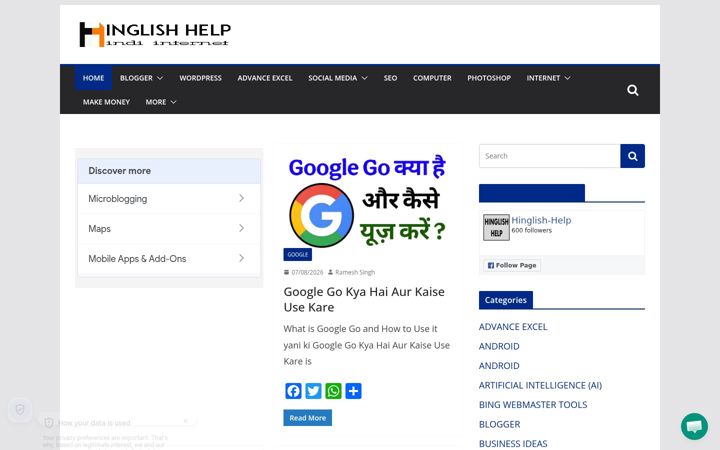This screenshot has height=450, width=720.
Task: Open the SEO menu item
Action: (x=390, y=78)
